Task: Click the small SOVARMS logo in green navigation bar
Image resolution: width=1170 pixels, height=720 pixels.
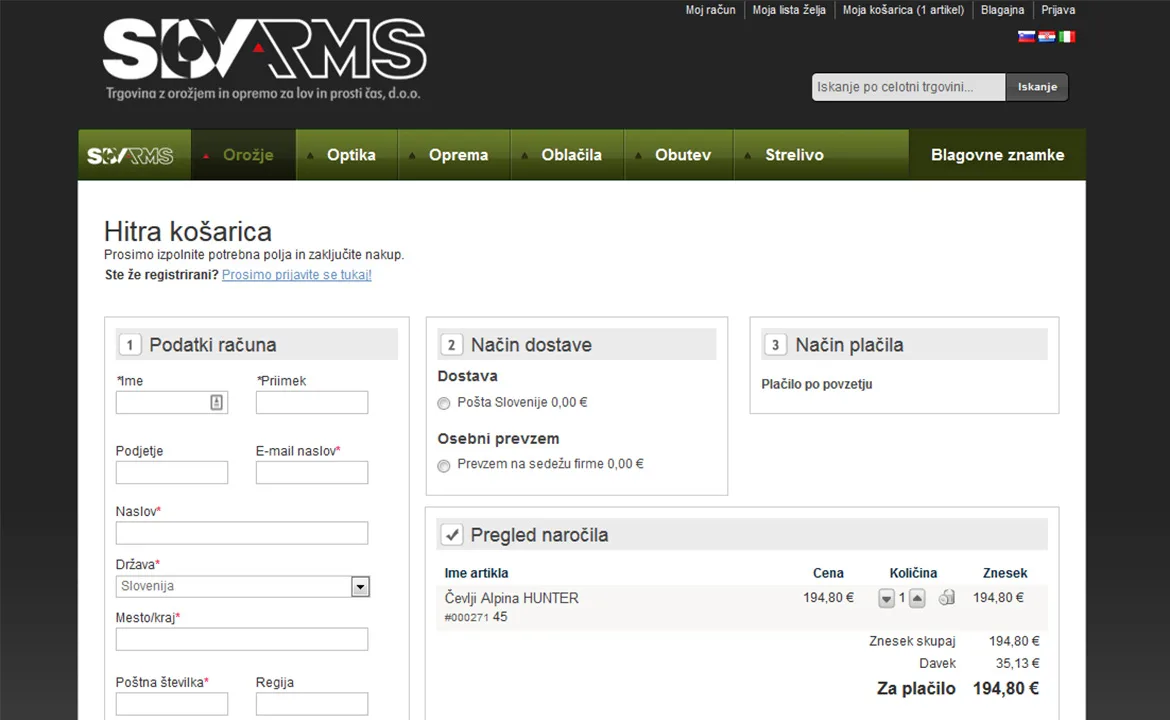Action: (131, 155)
